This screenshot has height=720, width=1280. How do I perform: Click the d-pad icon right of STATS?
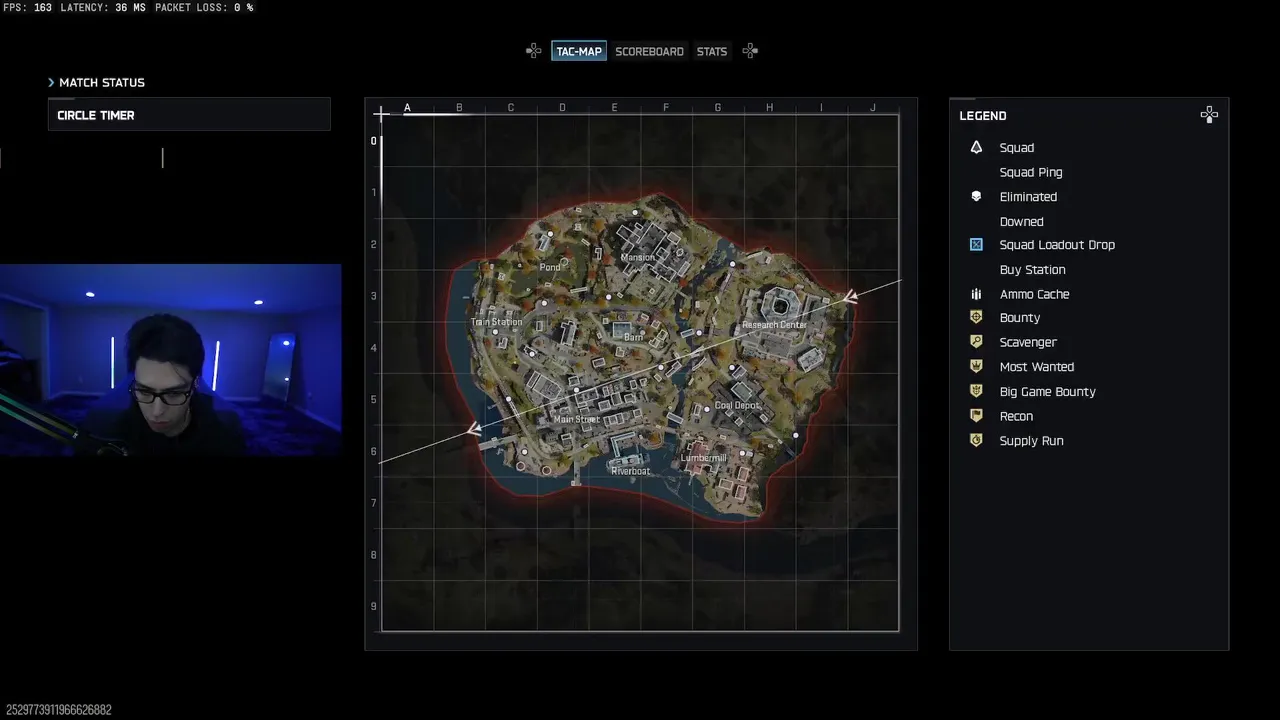click(750, 51)
